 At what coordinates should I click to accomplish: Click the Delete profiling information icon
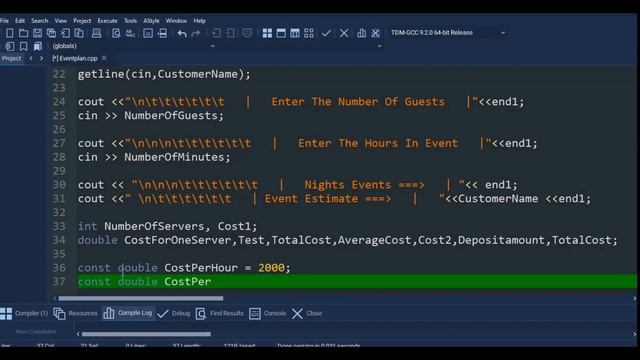[x=376, y=33]
